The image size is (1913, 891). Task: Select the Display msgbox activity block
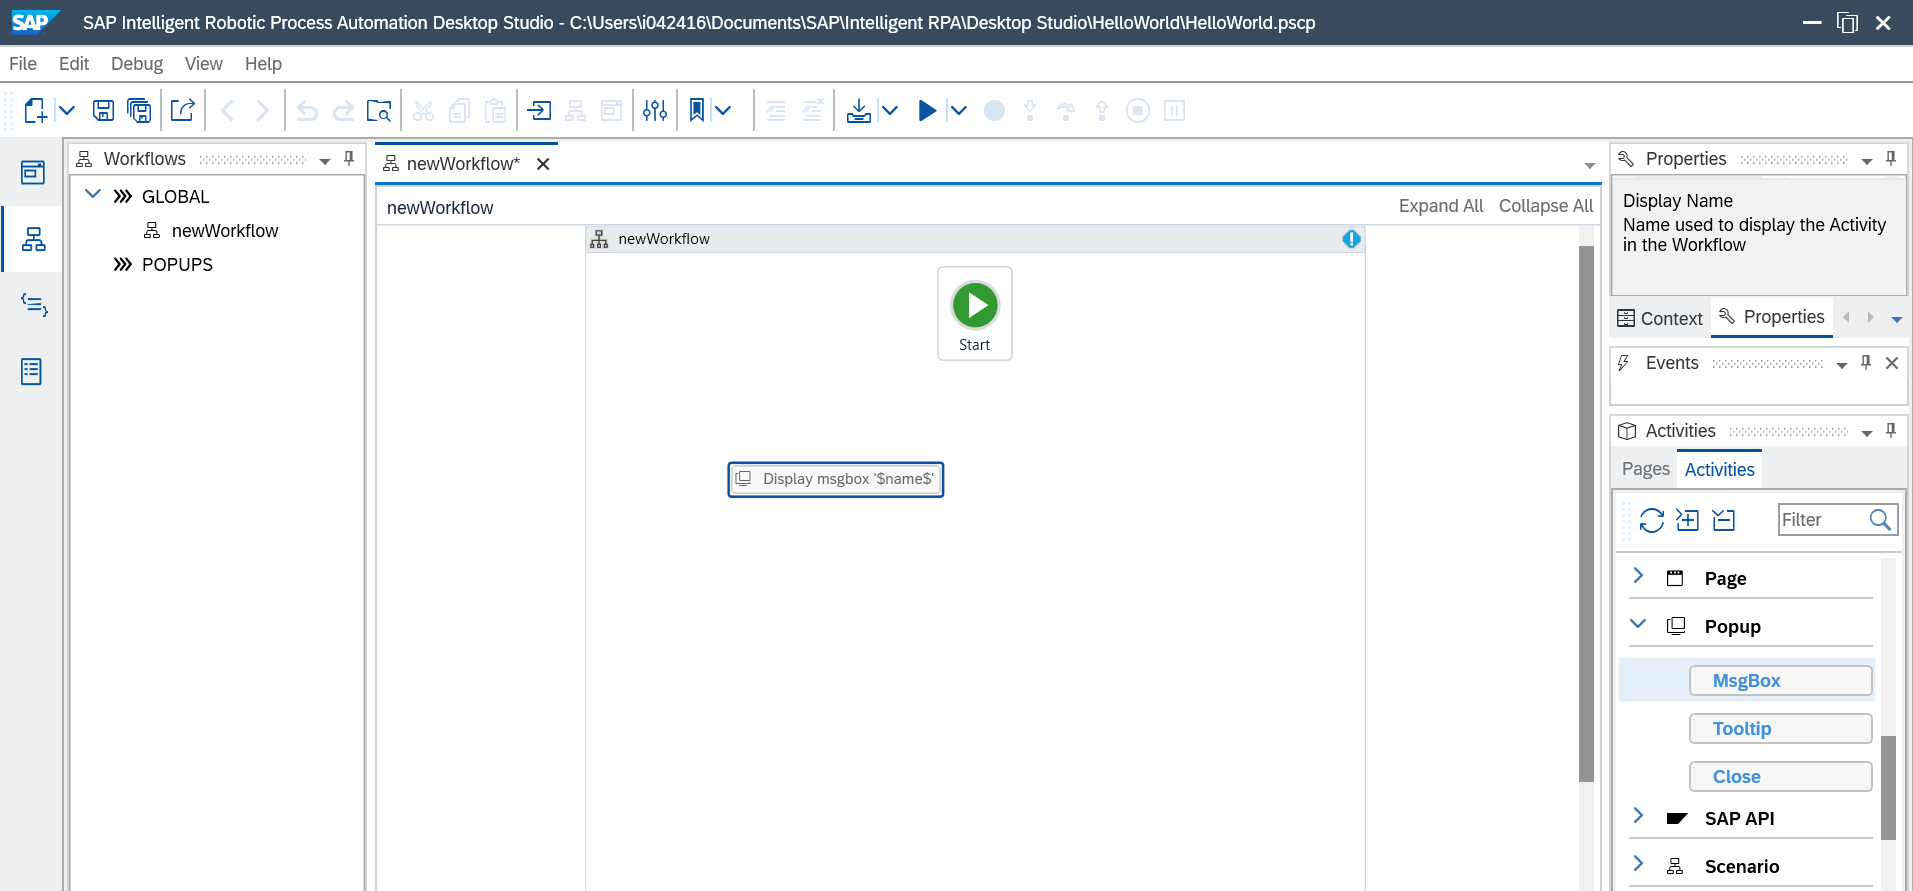(x=836, y=479)
